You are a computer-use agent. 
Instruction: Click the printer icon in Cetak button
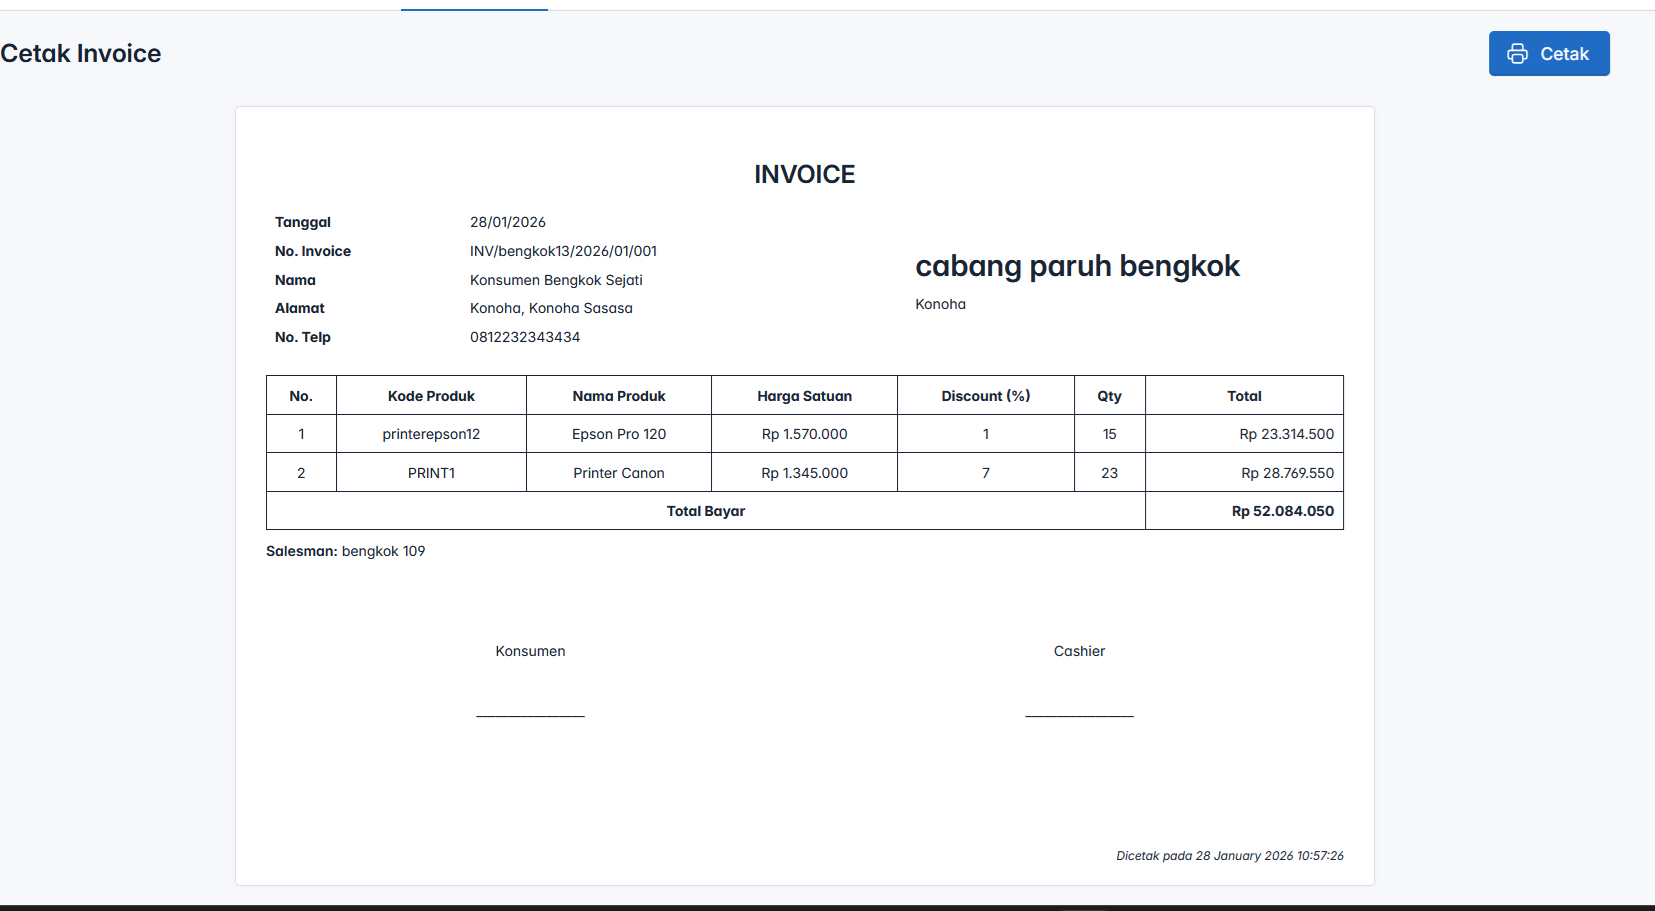pyautogui.click(x=1517, y=54)
